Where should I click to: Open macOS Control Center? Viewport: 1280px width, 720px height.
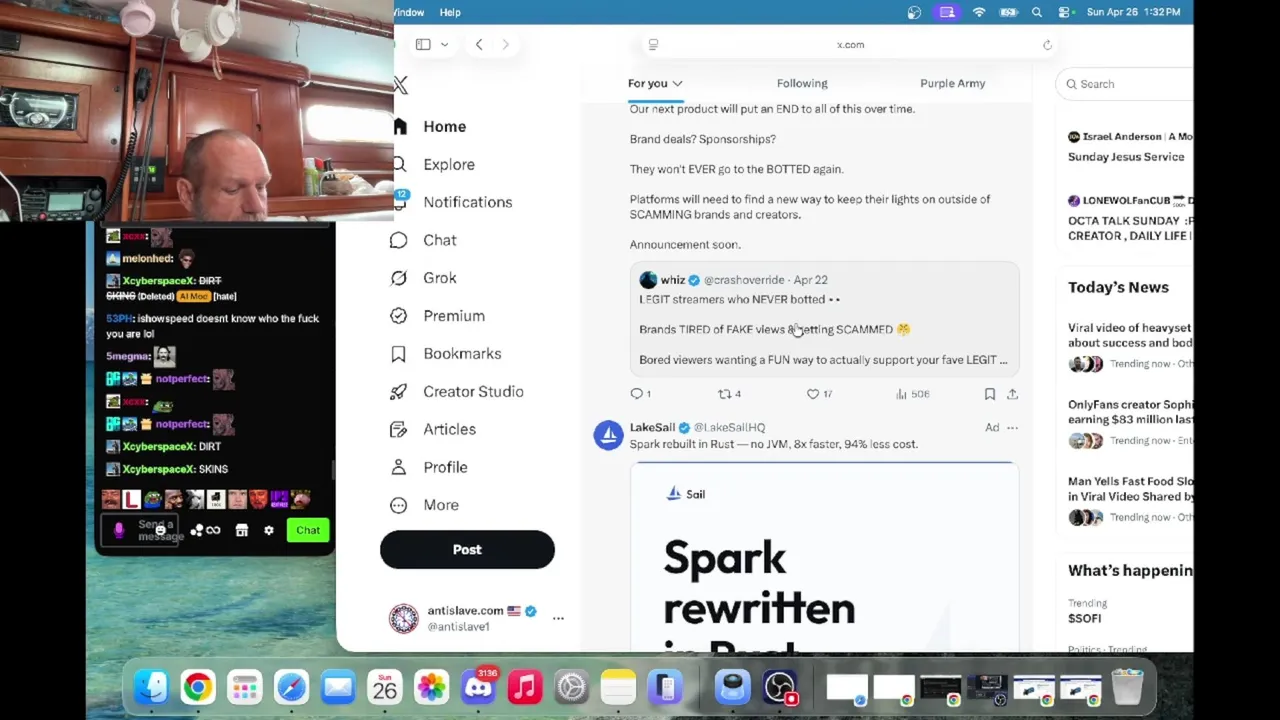click(x=1064, y=12)
